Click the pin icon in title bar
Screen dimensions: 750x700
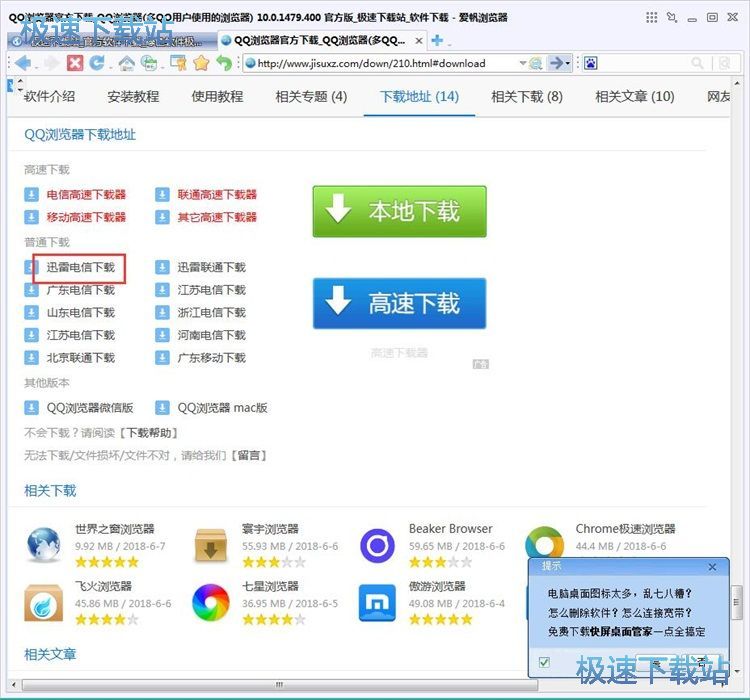672,17
